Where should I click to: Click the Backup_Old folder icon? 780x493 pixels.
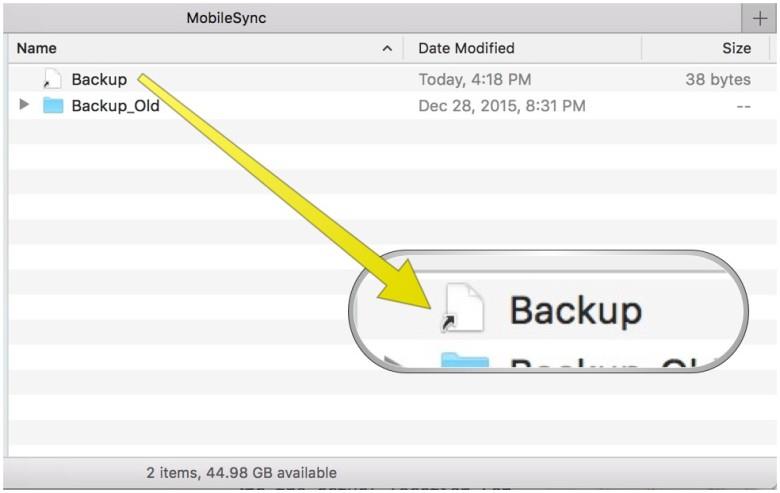[x=53, y=105]
